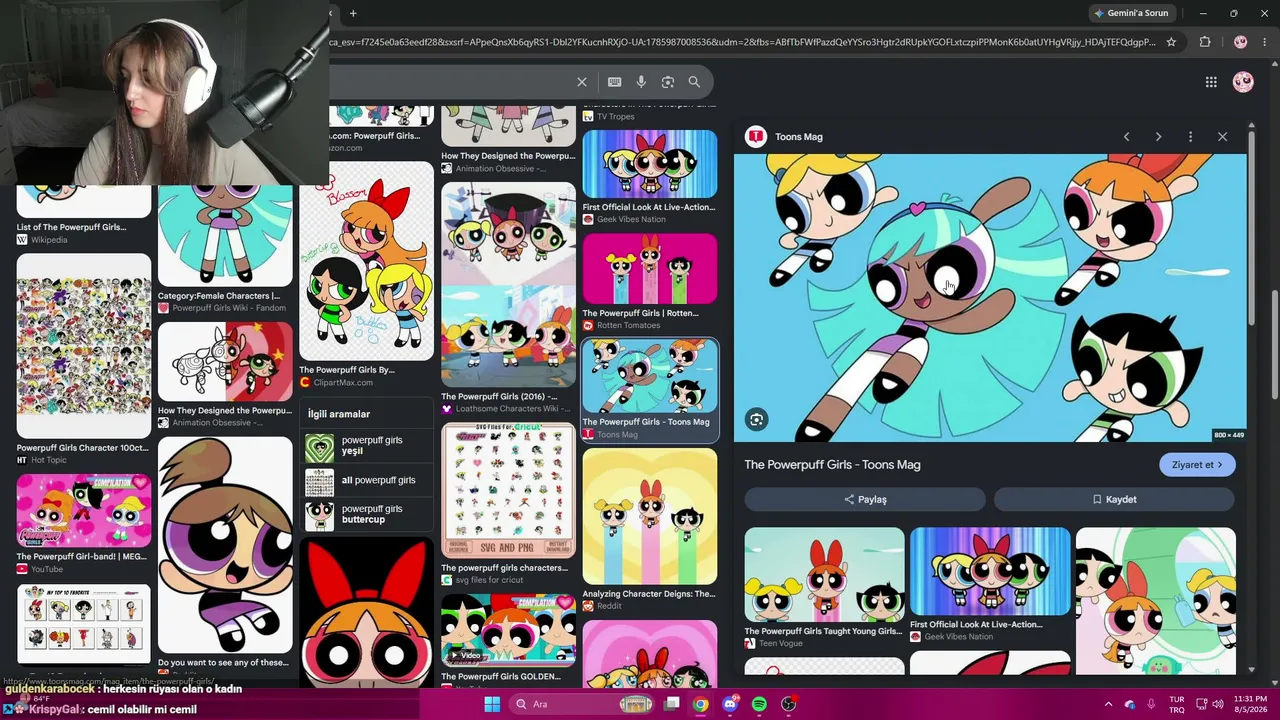
Task: Open the Google account avatar
Action: tap(1243, 82)
